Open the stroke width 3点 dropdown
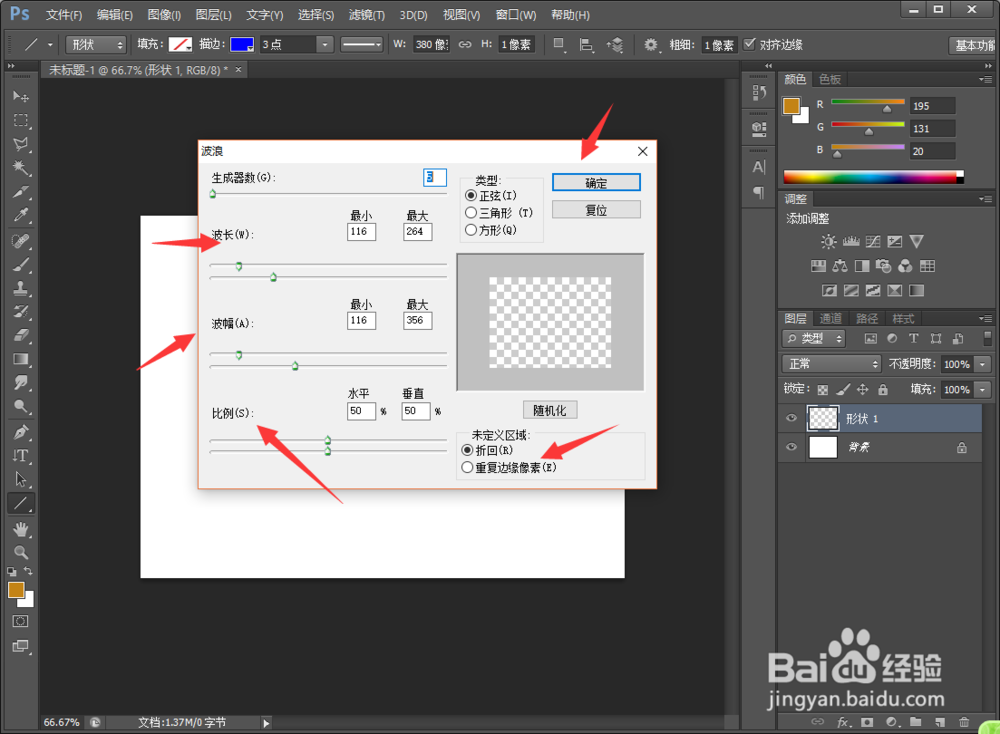 325,45
